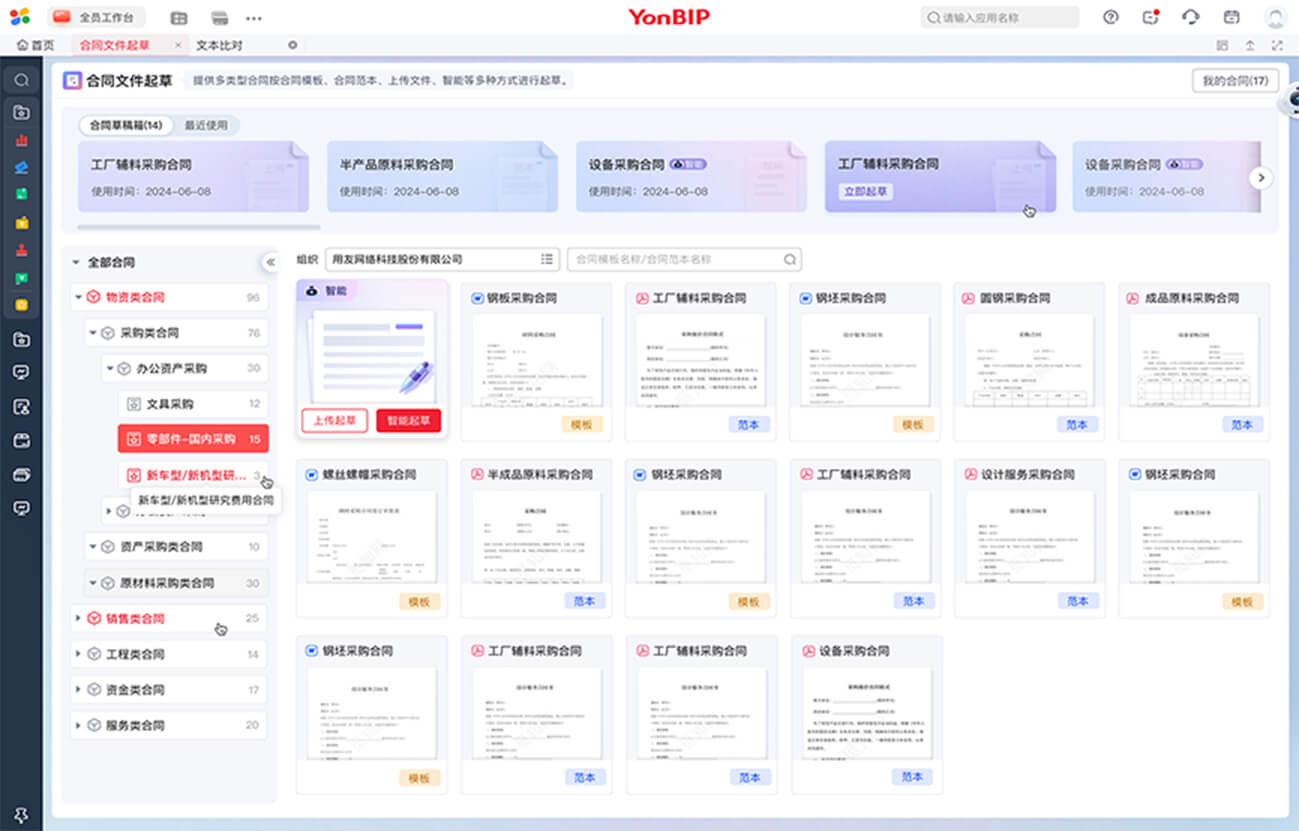Click the pin icon at sidebar bottom
Image resolution: width=1299 pixels, height=831 pixels.
21,814
